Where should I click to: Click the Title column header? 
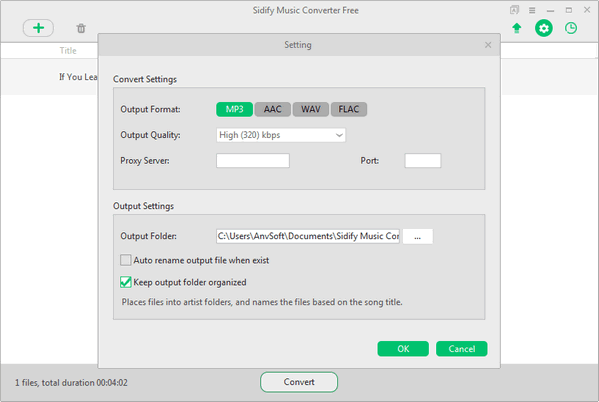click(x=68, y=50)
